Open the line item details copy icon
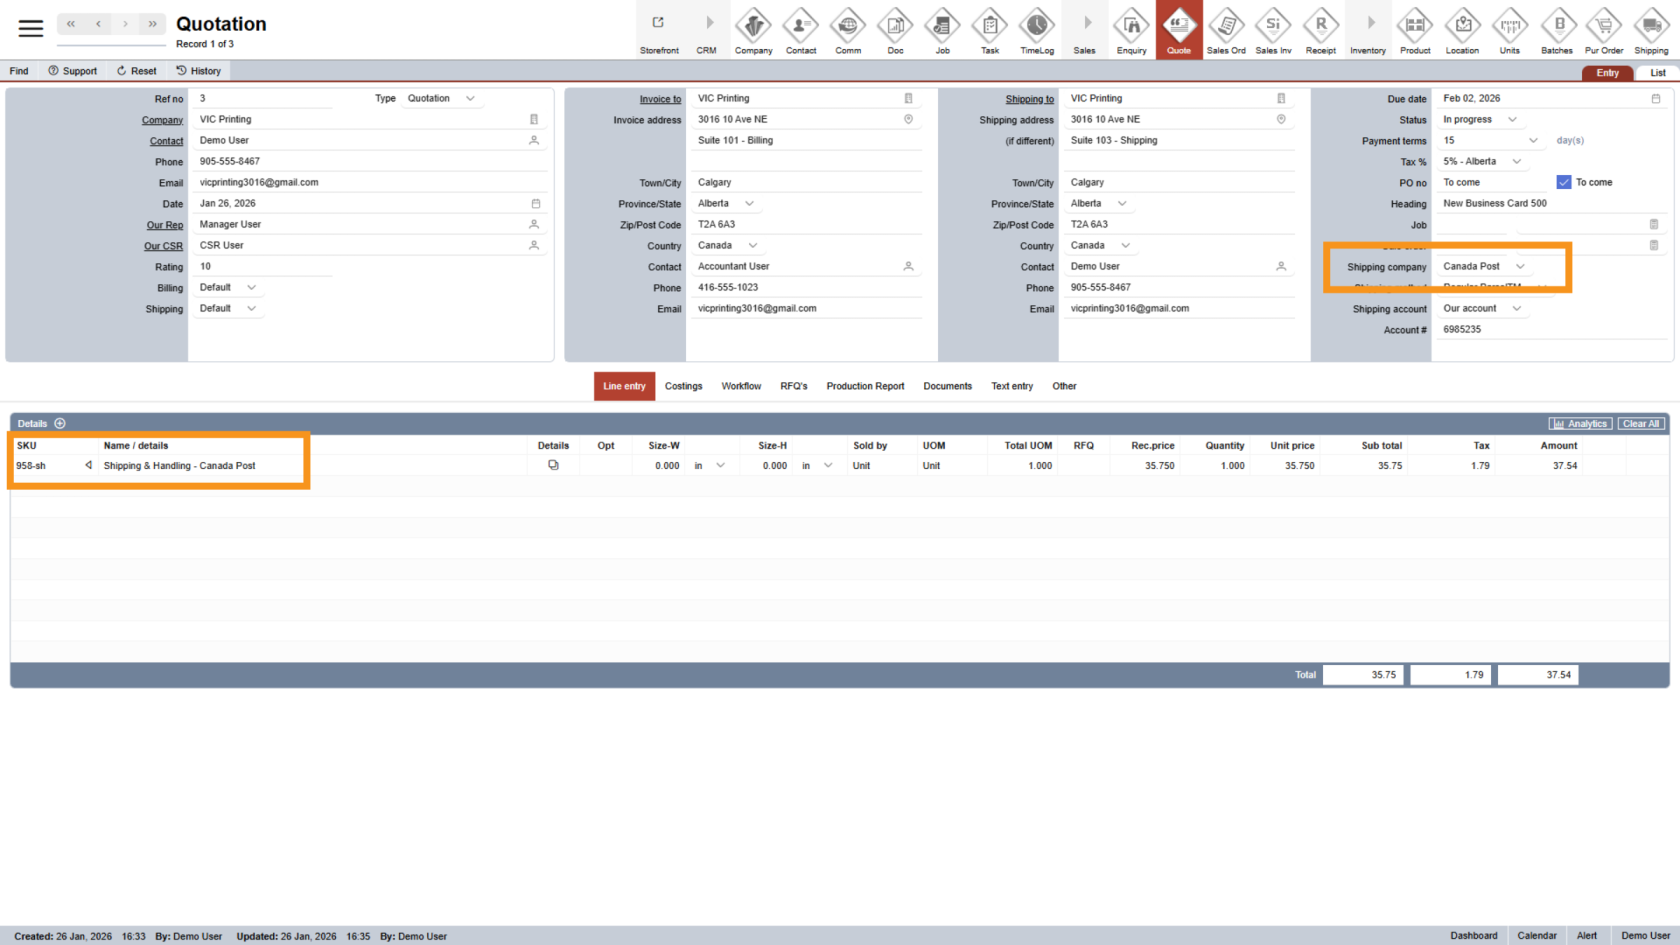 553,466
